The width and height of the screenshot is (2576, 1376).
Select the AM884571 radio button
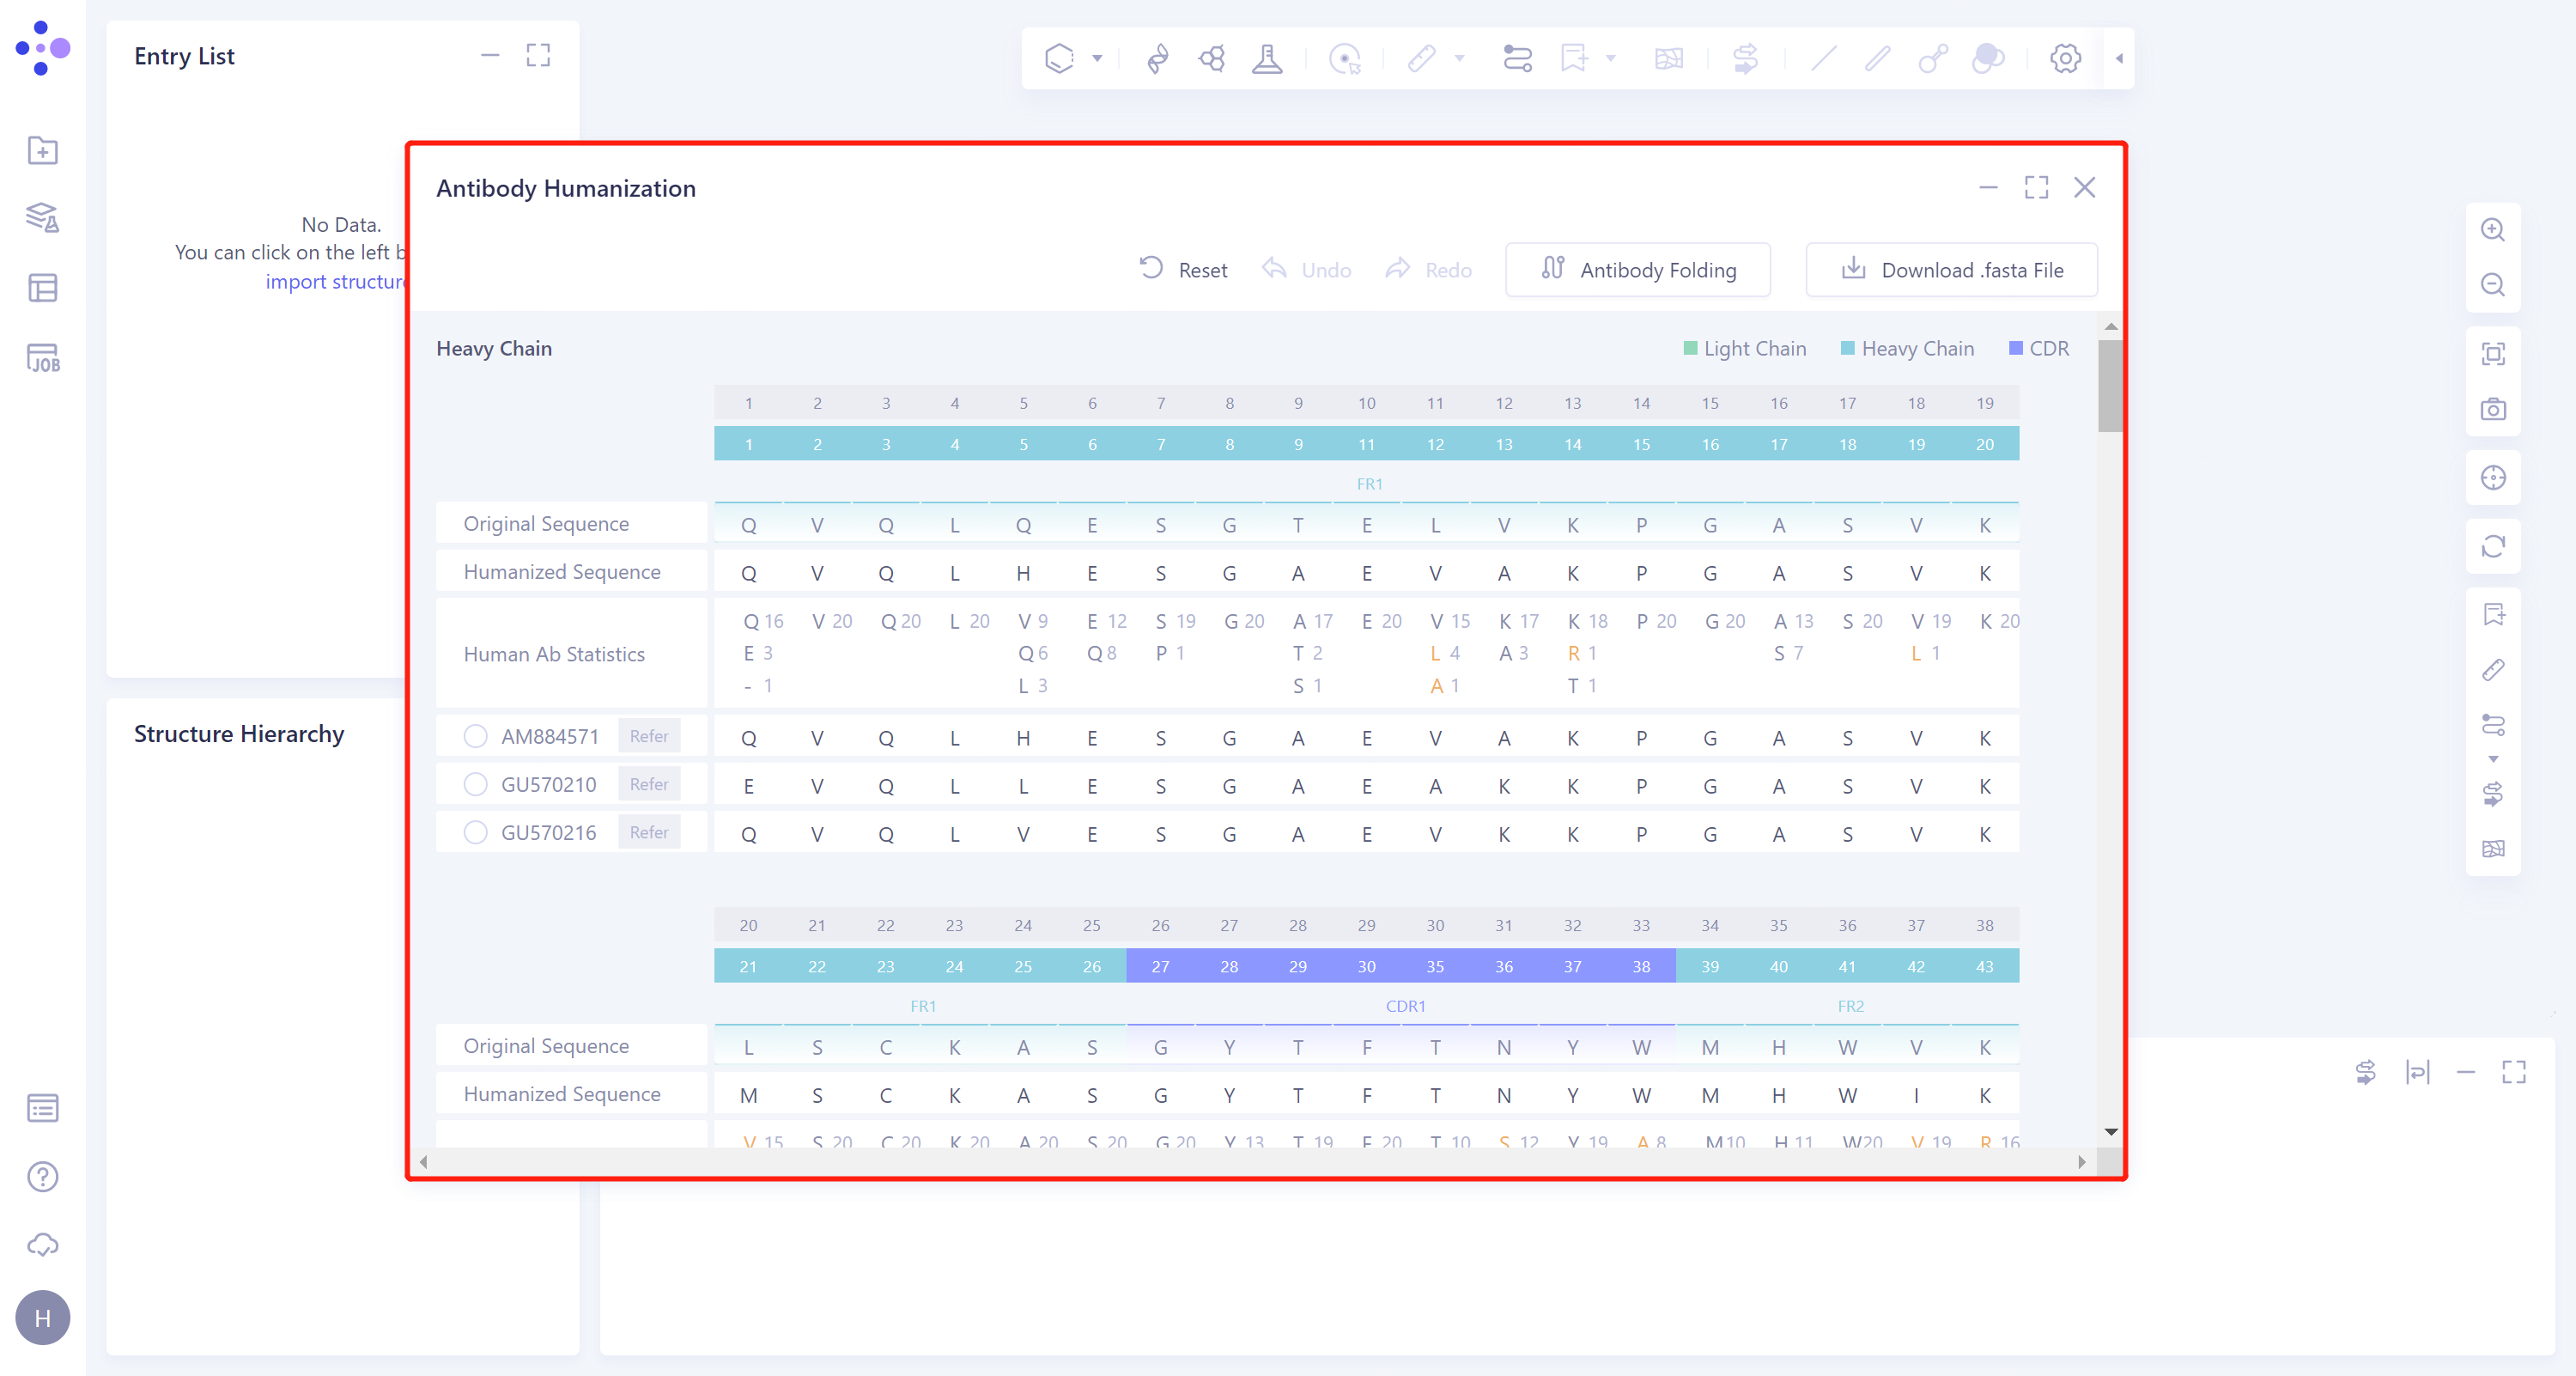tap(476, 736)
